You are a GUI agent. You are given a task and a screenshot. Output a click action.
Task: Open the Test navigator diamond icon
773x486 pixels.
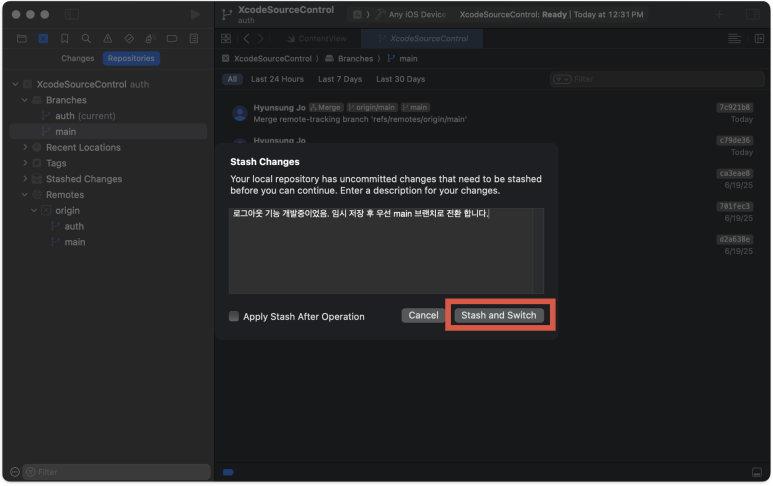tap(129, 38)
